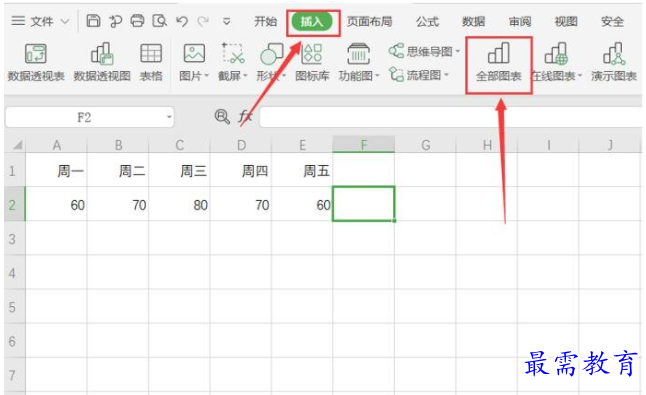Select column F header

364,145
